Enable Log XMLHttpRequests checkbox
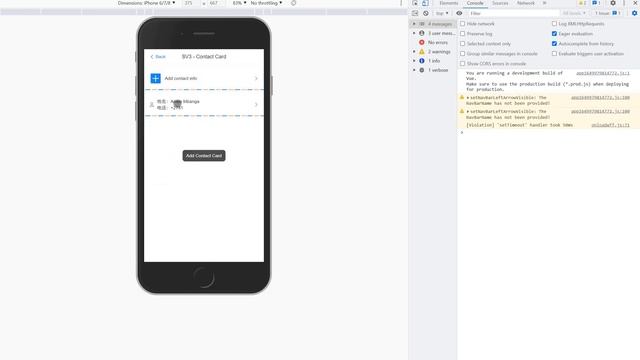The width and height of the screenshot is (640, 360). (554, 24)
